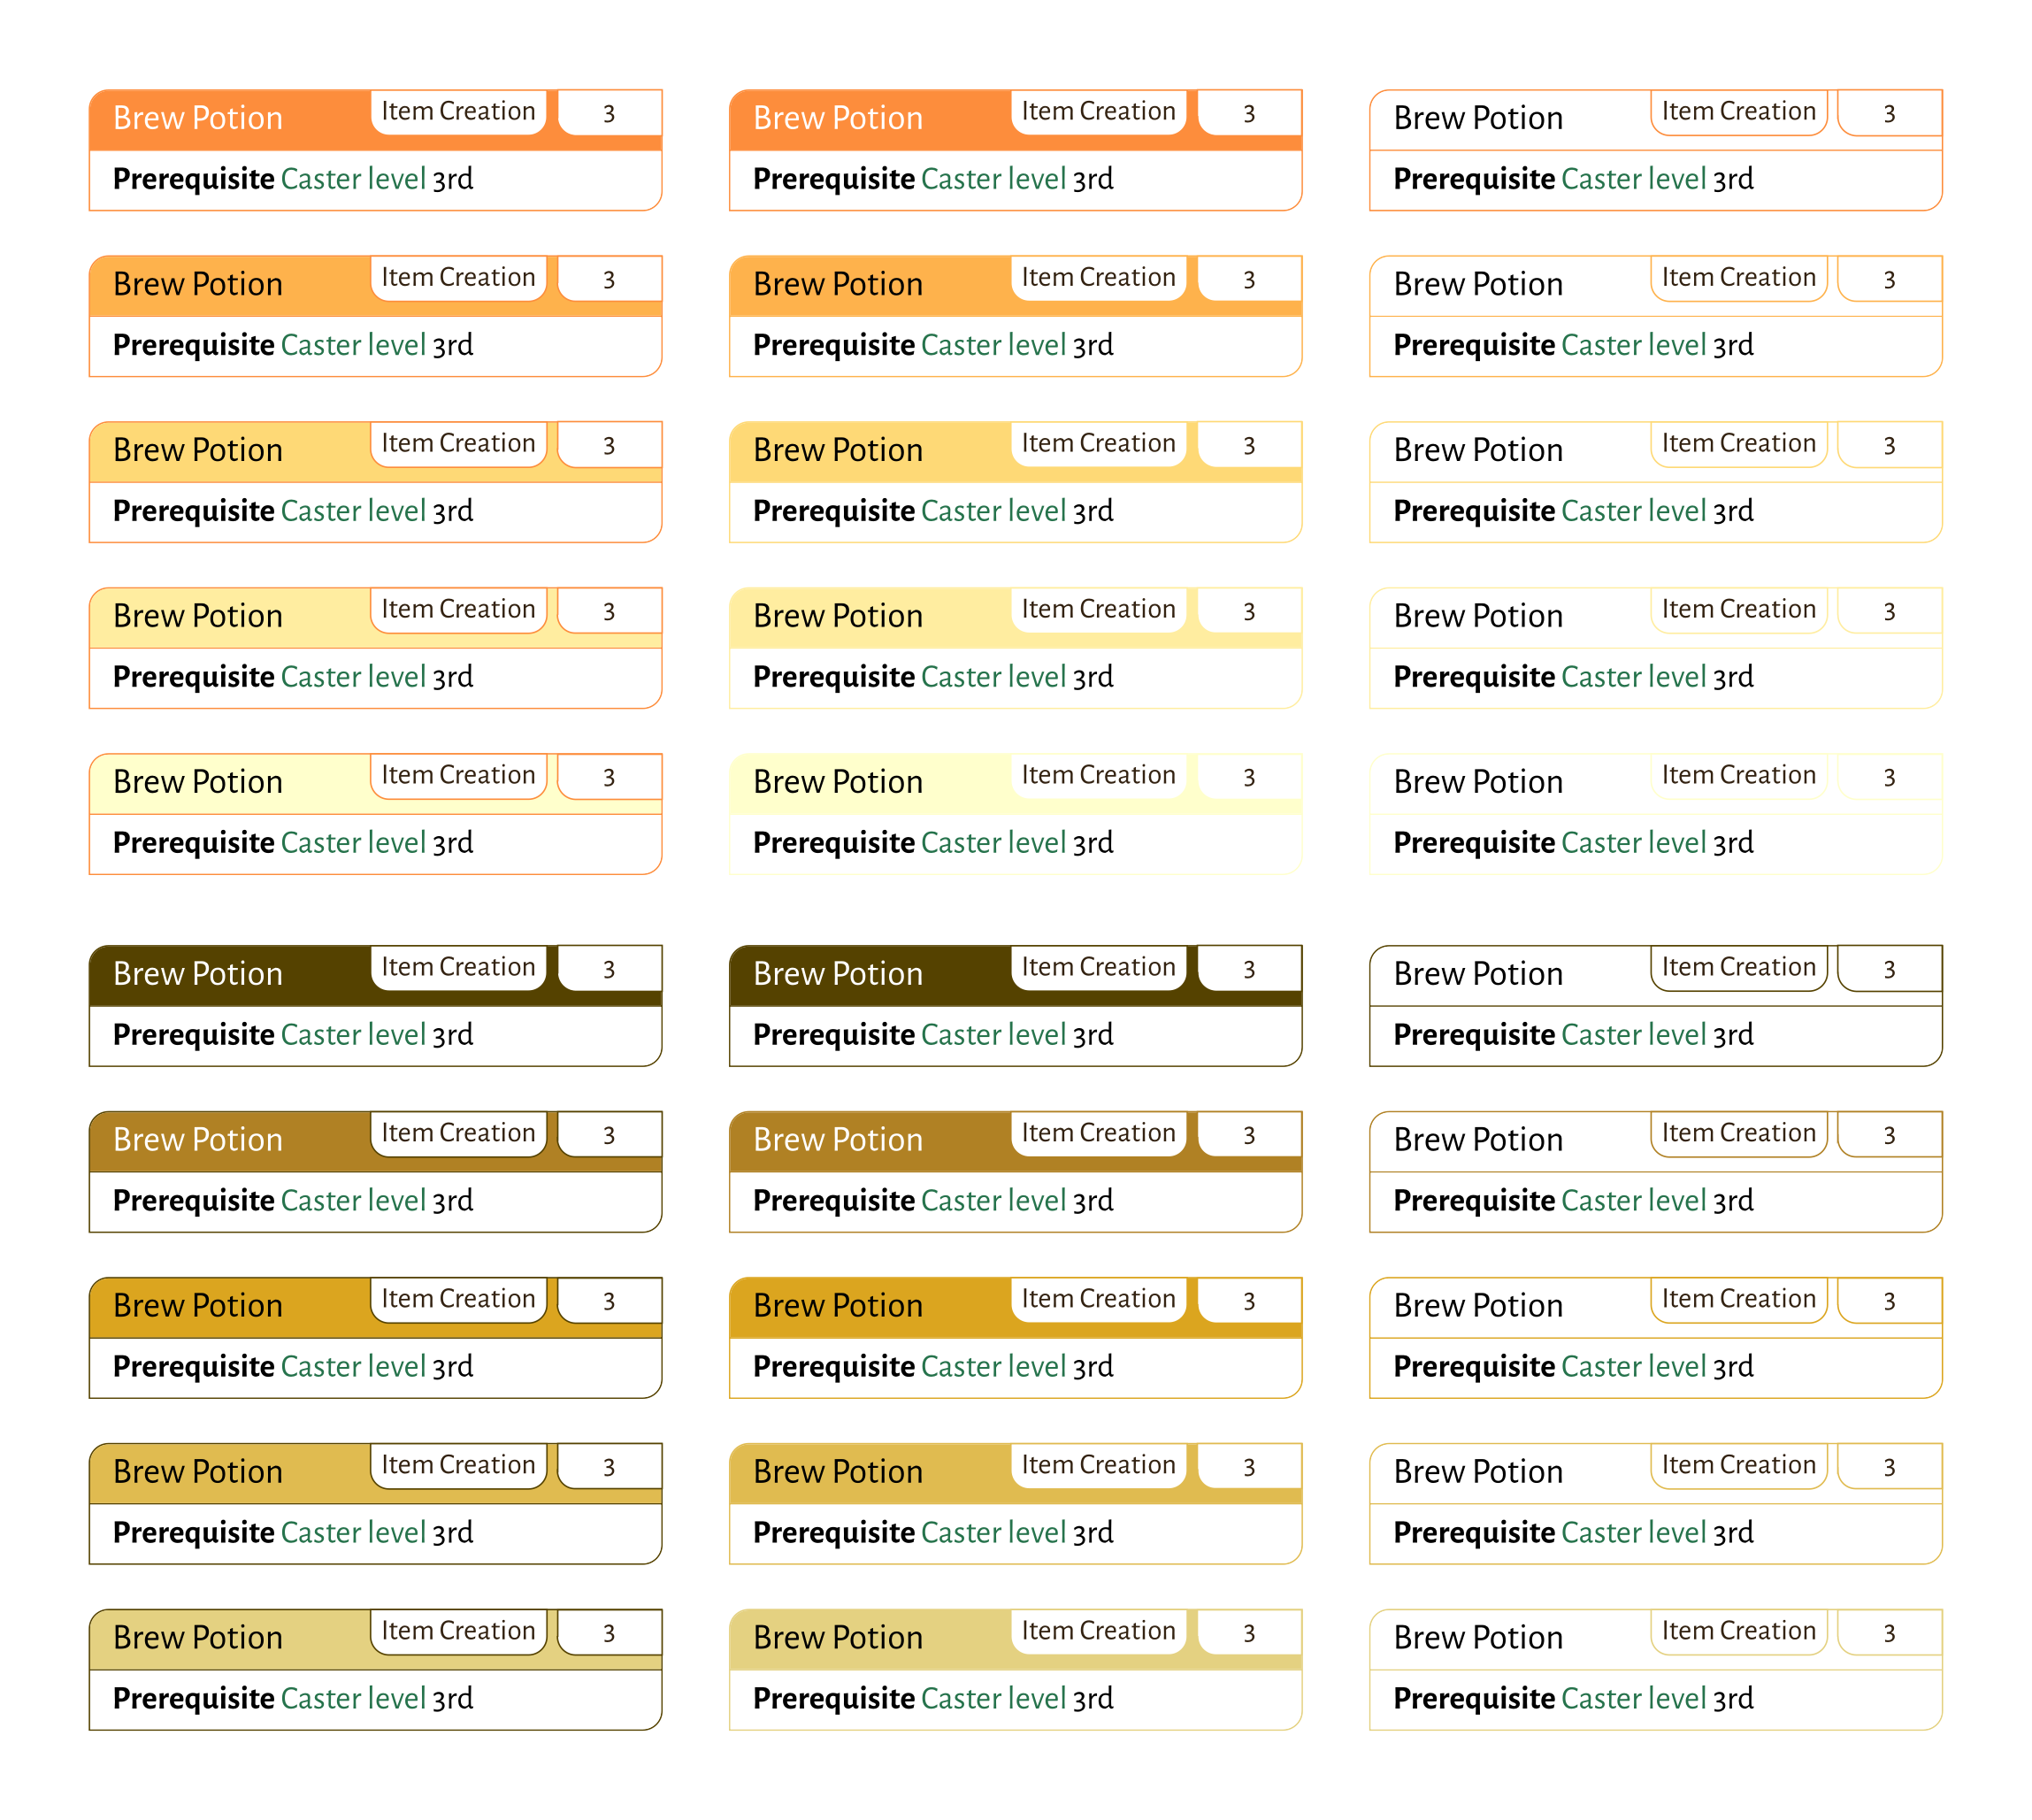Open Caster level link under dark brown header with borderless tags

point(993,1034)
